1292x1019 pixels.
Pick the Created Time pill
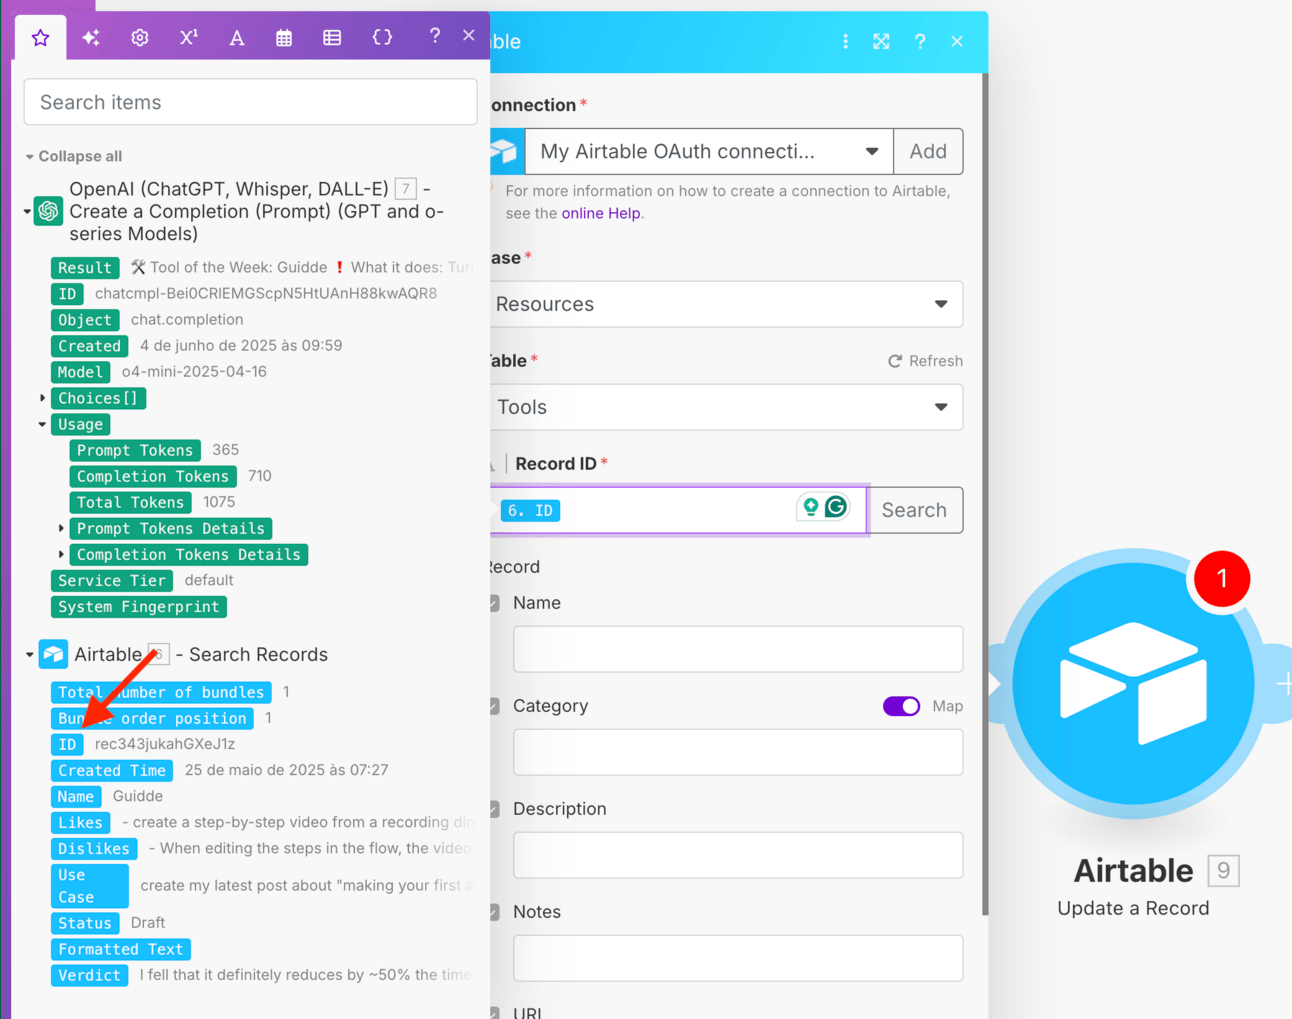(x=112, y=770)
